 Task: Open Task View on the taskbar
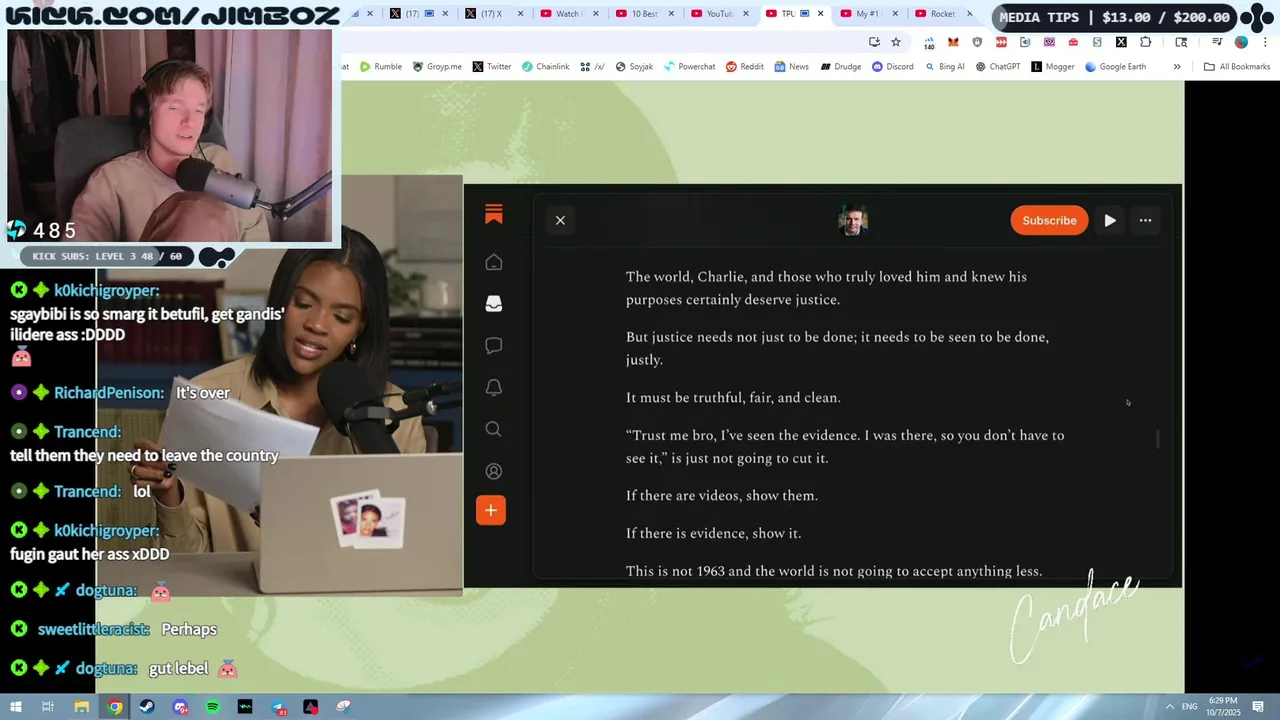47,707
